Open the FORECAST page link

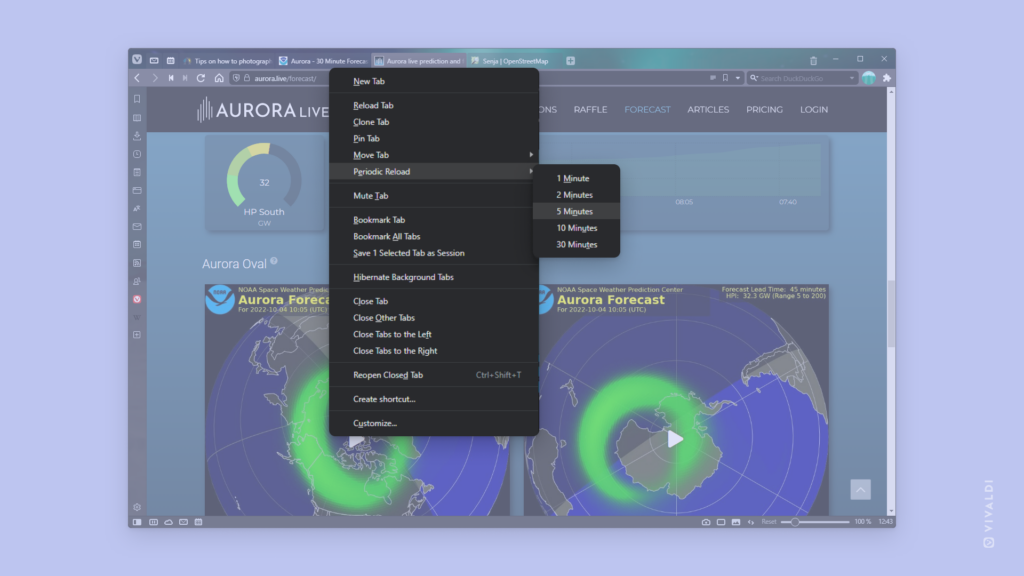pos(647,110)
